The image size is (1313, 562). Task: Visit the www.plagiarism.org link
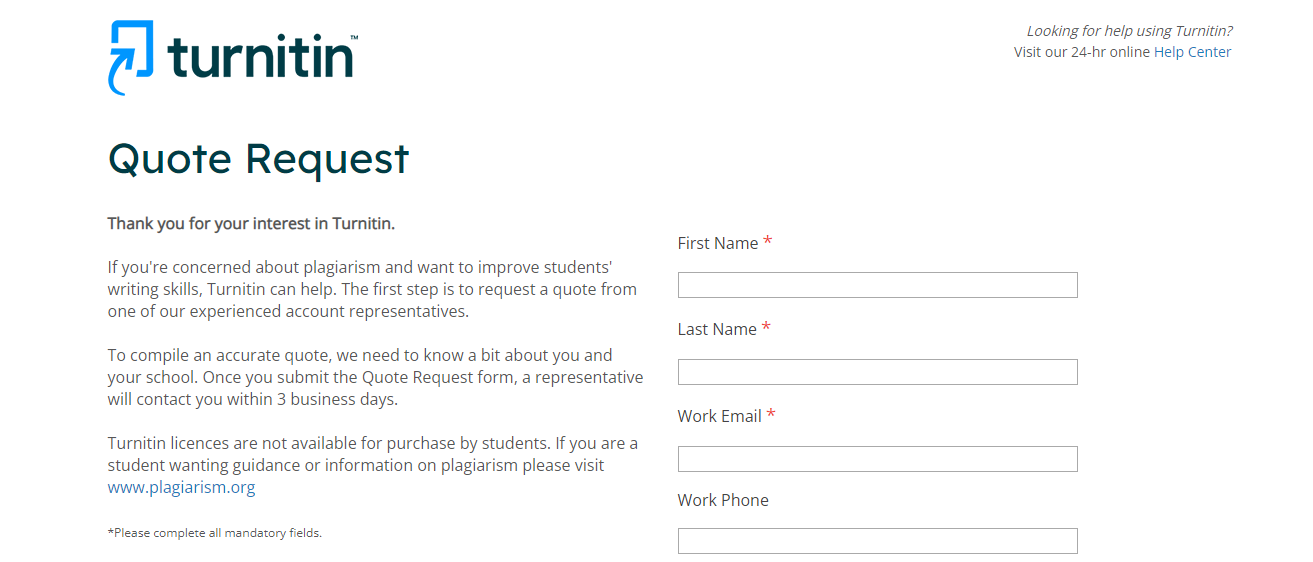[x=181, y=488]
